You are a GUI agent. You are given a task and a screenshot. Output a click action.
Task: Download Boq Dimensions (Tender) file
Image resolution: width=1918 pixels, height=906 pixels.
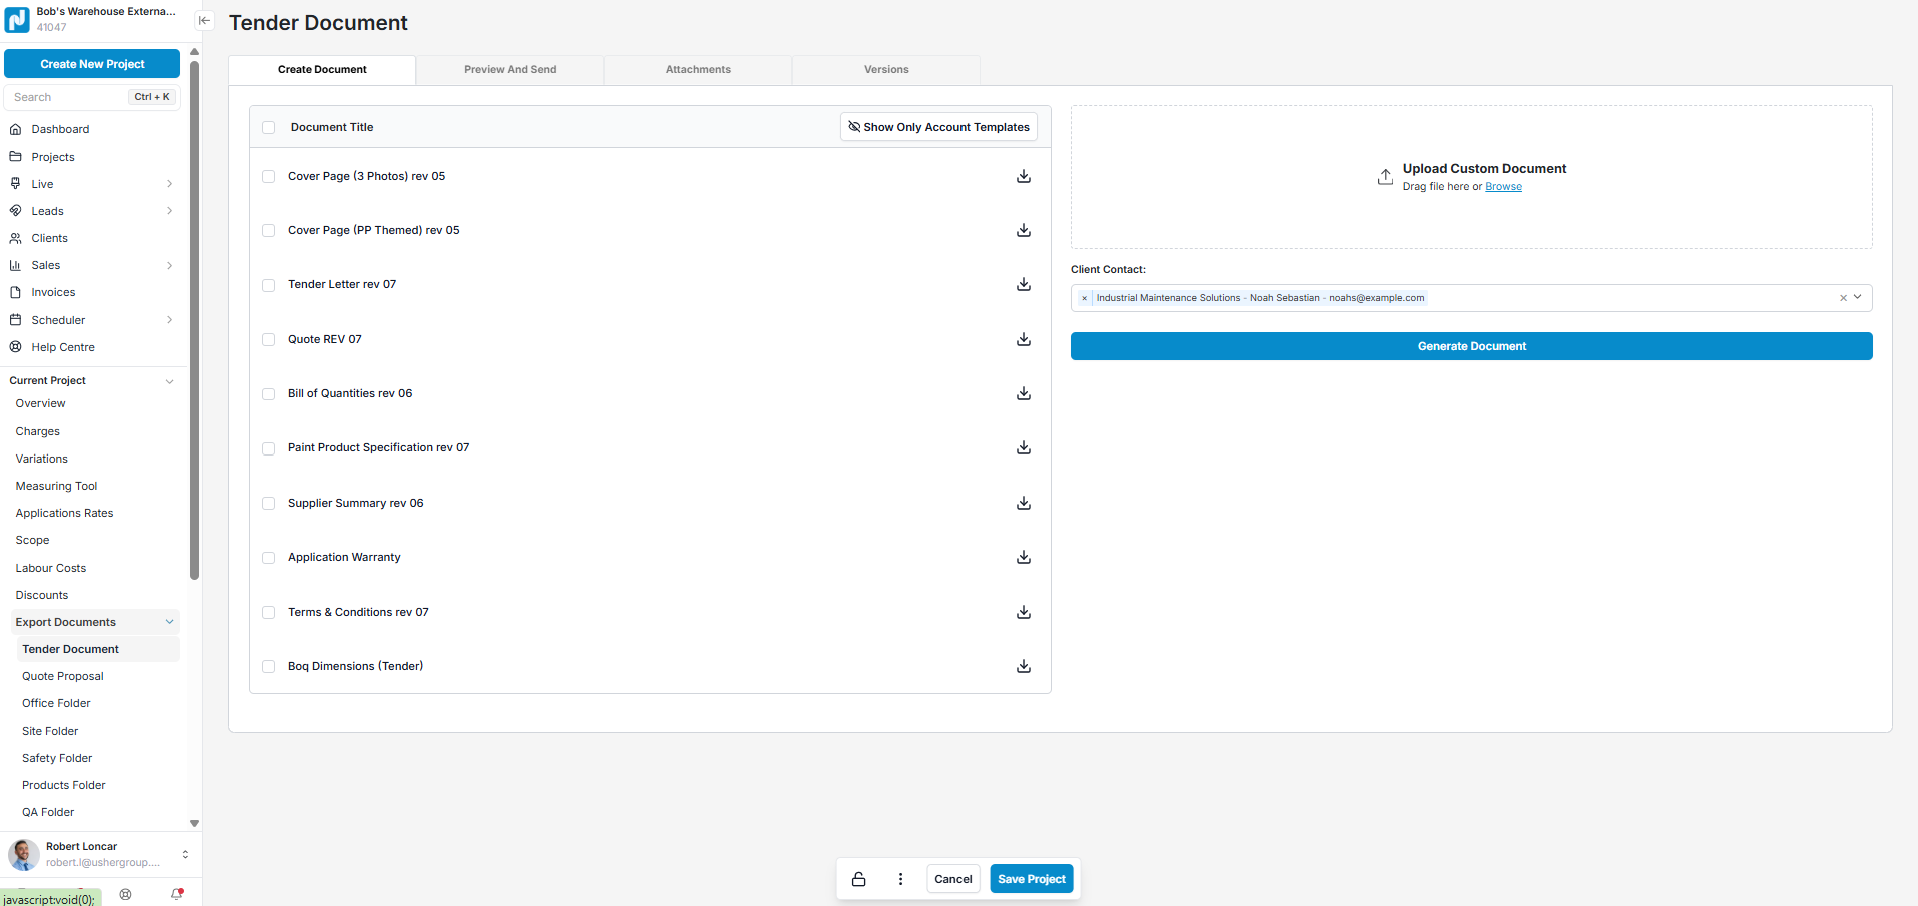point(1023,667)
